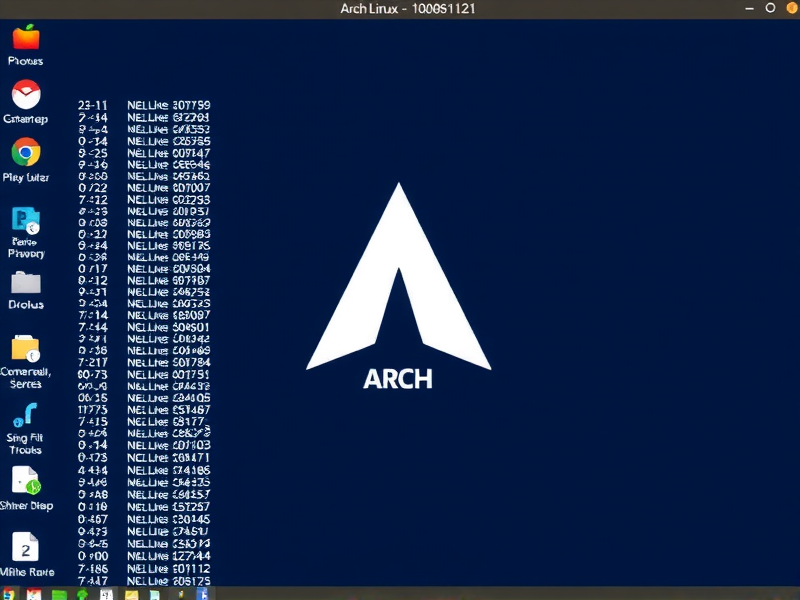Viewport: 800px width, 600px height.
Task: Open the Mithe Rore document shortcut
Action: 25,548
